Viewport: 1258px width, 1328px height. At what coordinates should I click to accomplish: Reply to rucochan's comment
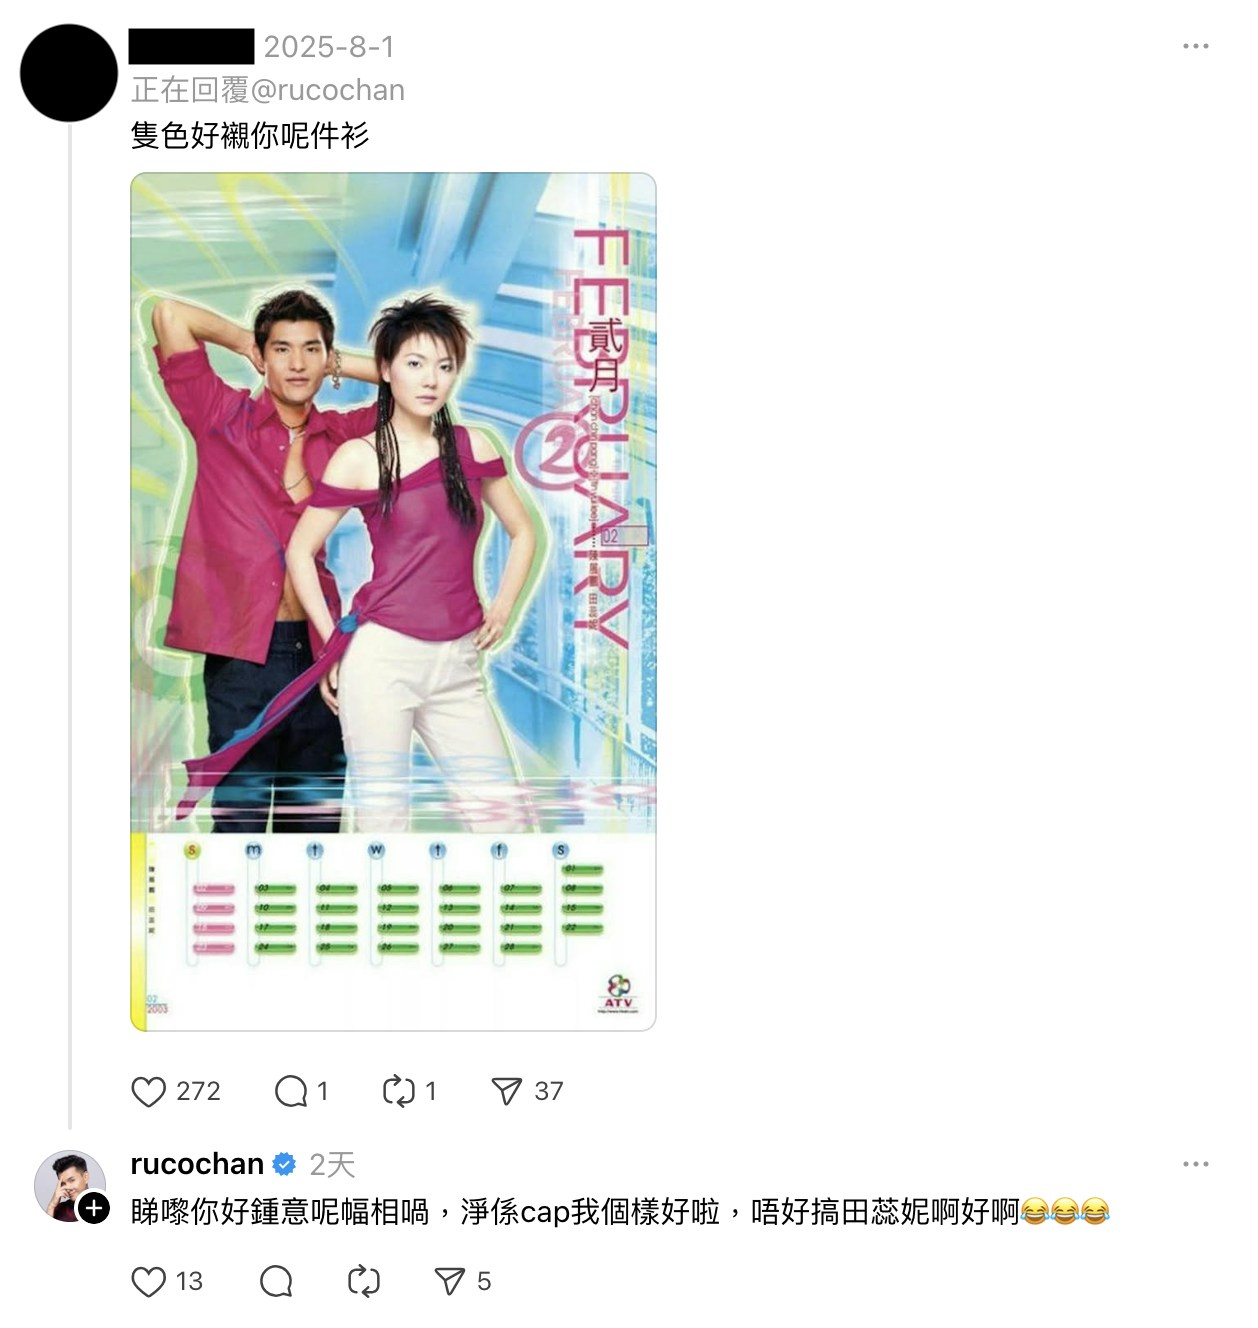pos(276,1282)
